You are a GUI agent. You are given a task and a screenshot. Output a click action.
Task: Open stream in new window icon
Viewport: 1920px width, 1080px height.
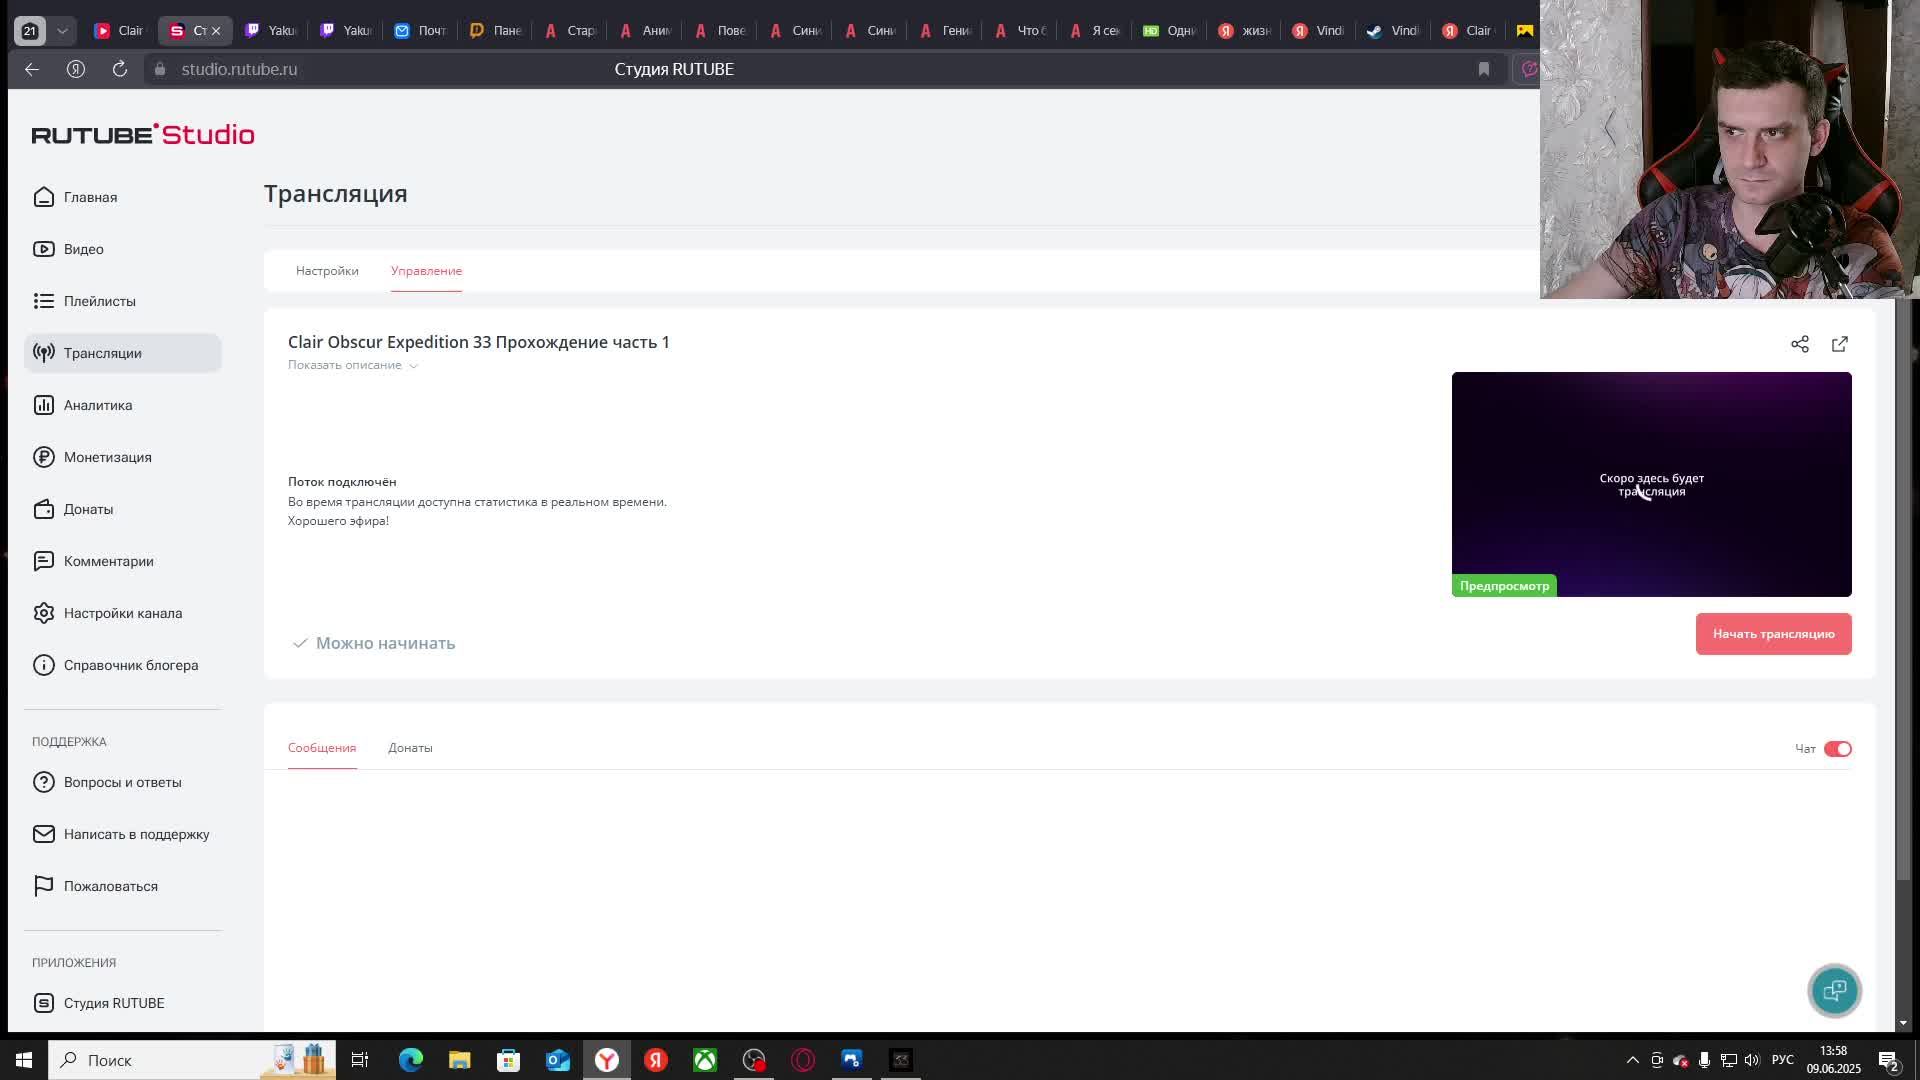pyautogui.click(x=1840, y=344)
